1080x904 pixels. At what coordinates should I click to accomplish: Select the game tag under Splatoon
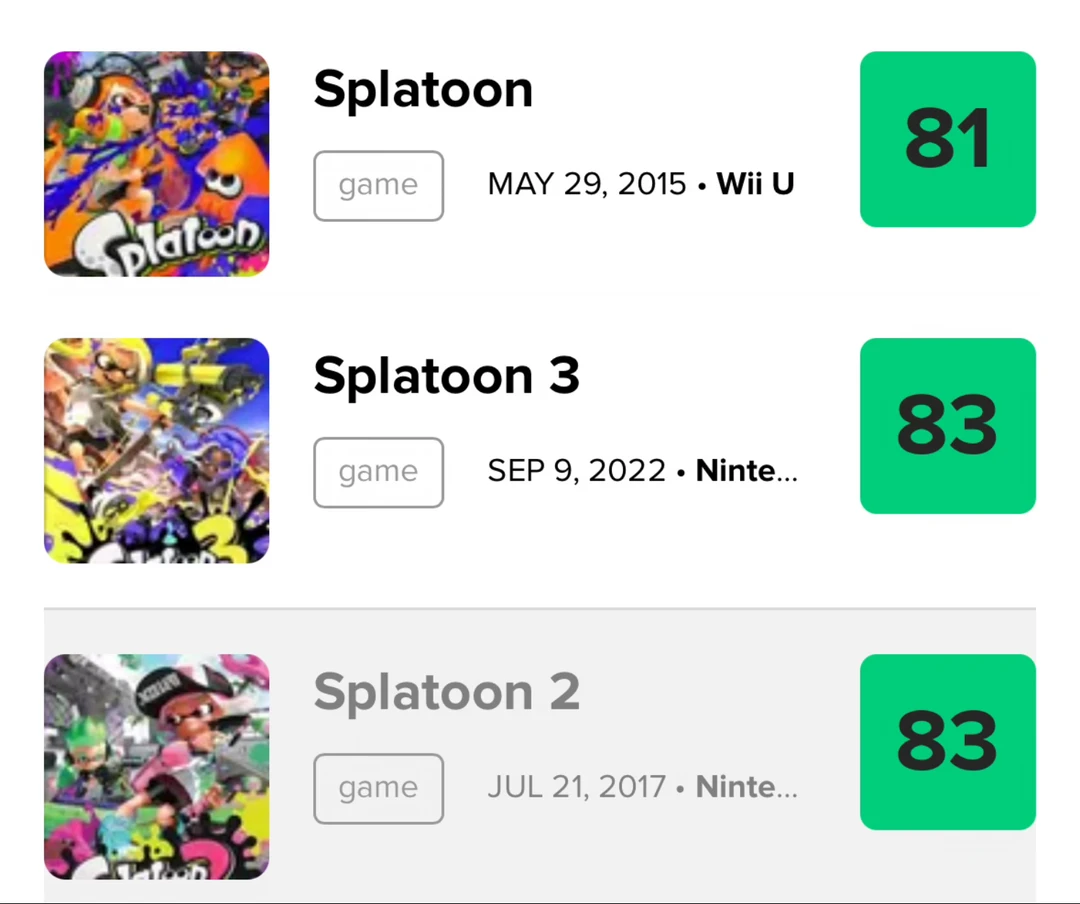[x=378, y=186]
